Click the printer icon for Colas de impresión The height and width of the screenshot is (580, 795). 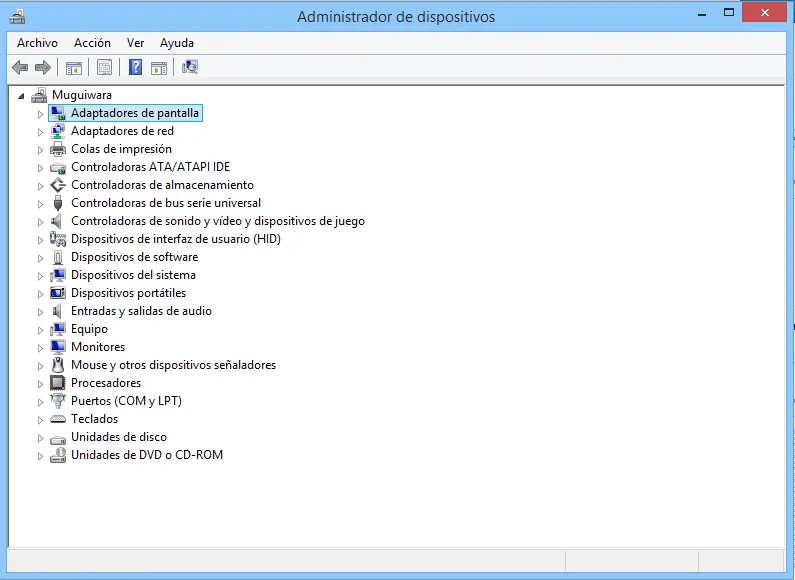click(58, 149)
